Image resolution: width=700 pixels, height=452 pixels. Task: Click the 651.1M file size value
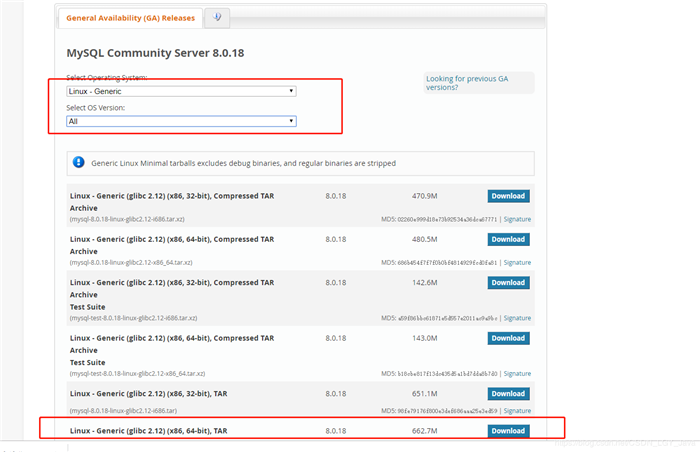click(x=425, y=393)
